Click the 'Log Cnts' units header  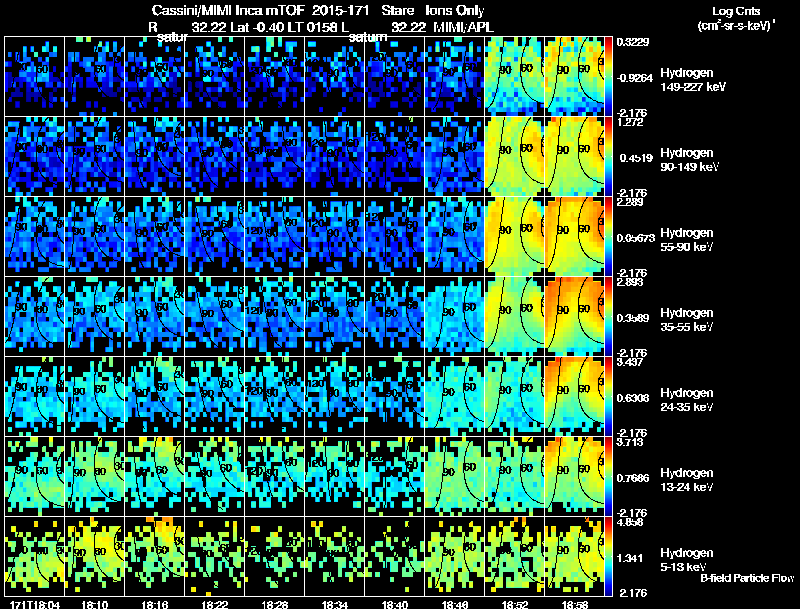coord(736,11)
